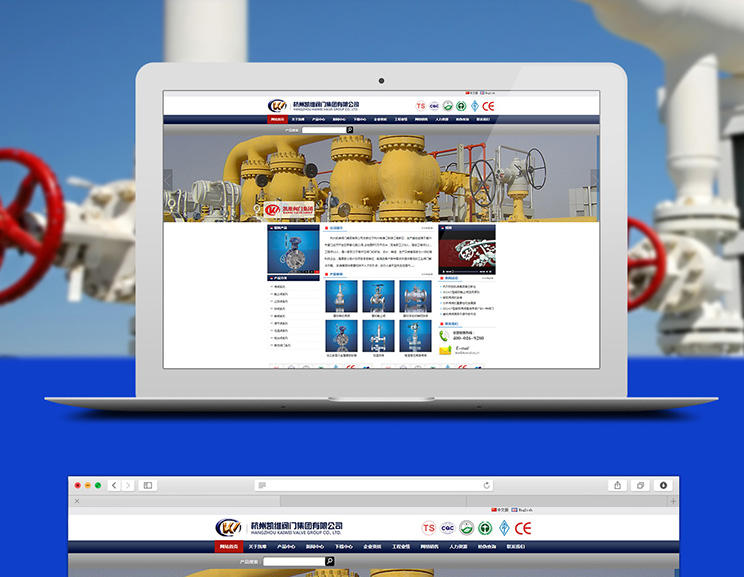Click search magnifier button in bottom browser
This screenshot has height=577, width=744.
pyautogui.click(x=330, y=562)
